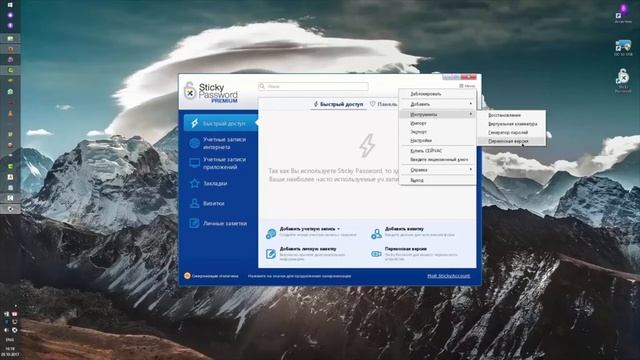Open Настройки from the menu
Screen dimensions: 640x360
click(x=437, y=140)
